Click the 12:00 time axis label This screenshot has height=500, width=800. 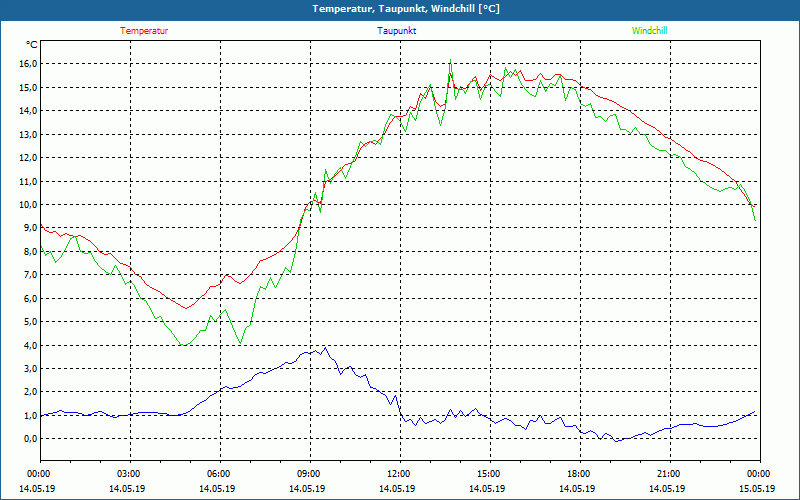(x=398, y=474)
